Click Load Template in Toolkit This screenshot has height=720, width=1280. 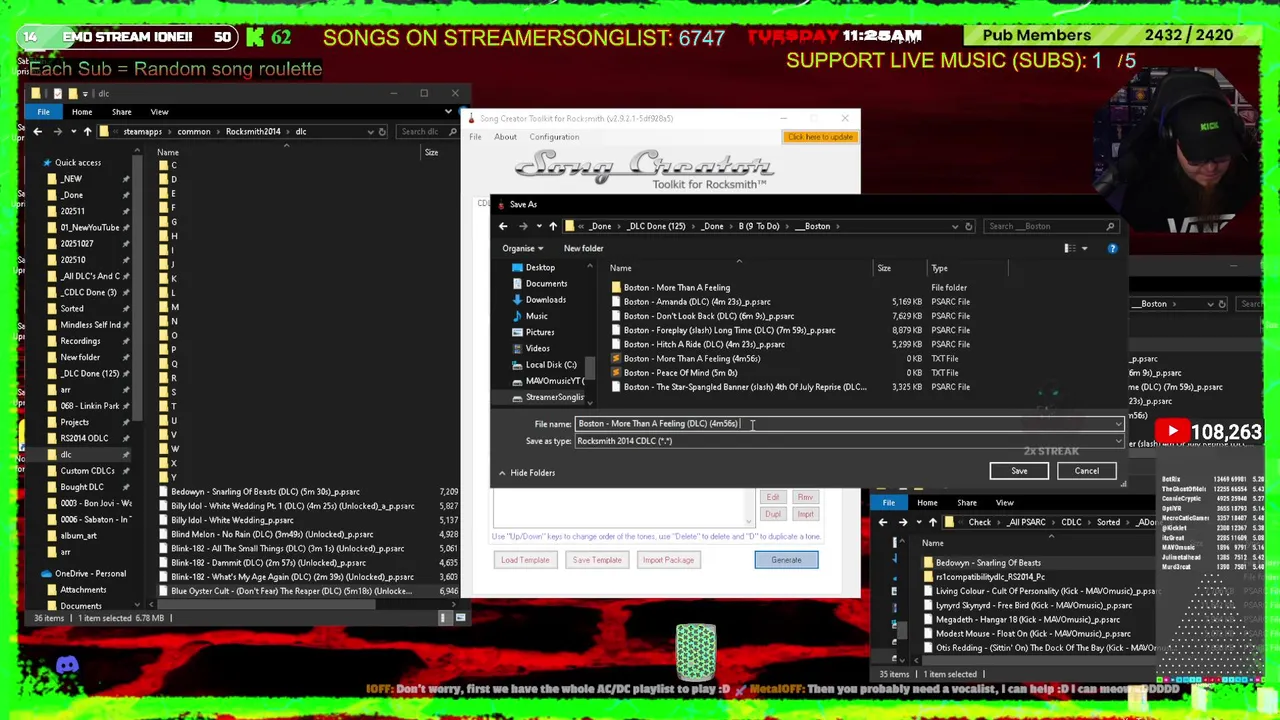coord(525,560)
